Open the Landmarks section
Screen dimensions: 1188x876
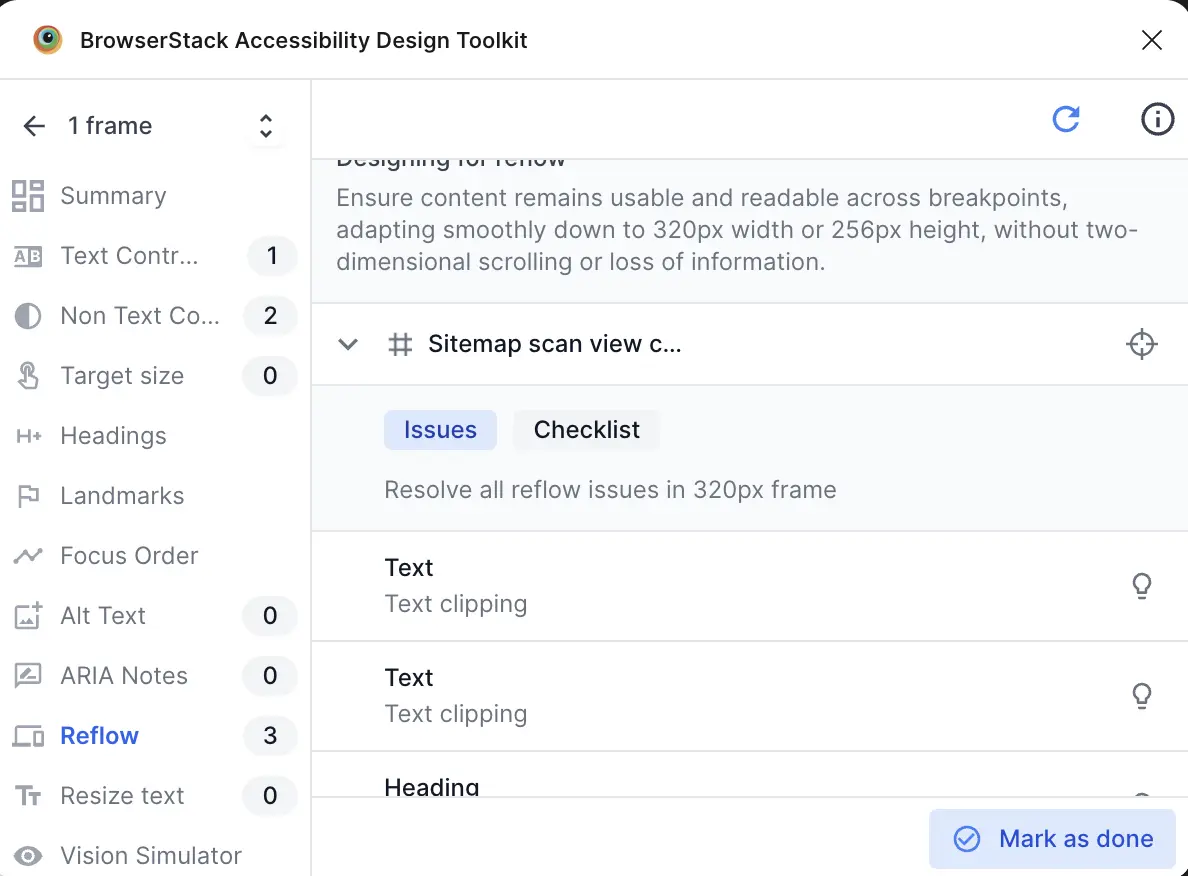(122, 496)
